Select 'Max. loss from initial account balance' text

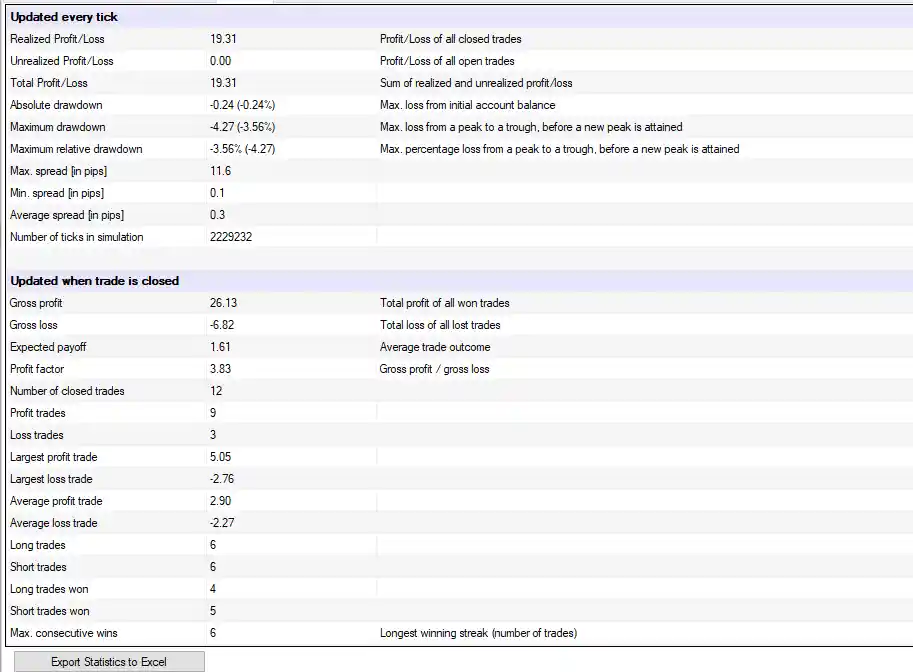(468, 105)
